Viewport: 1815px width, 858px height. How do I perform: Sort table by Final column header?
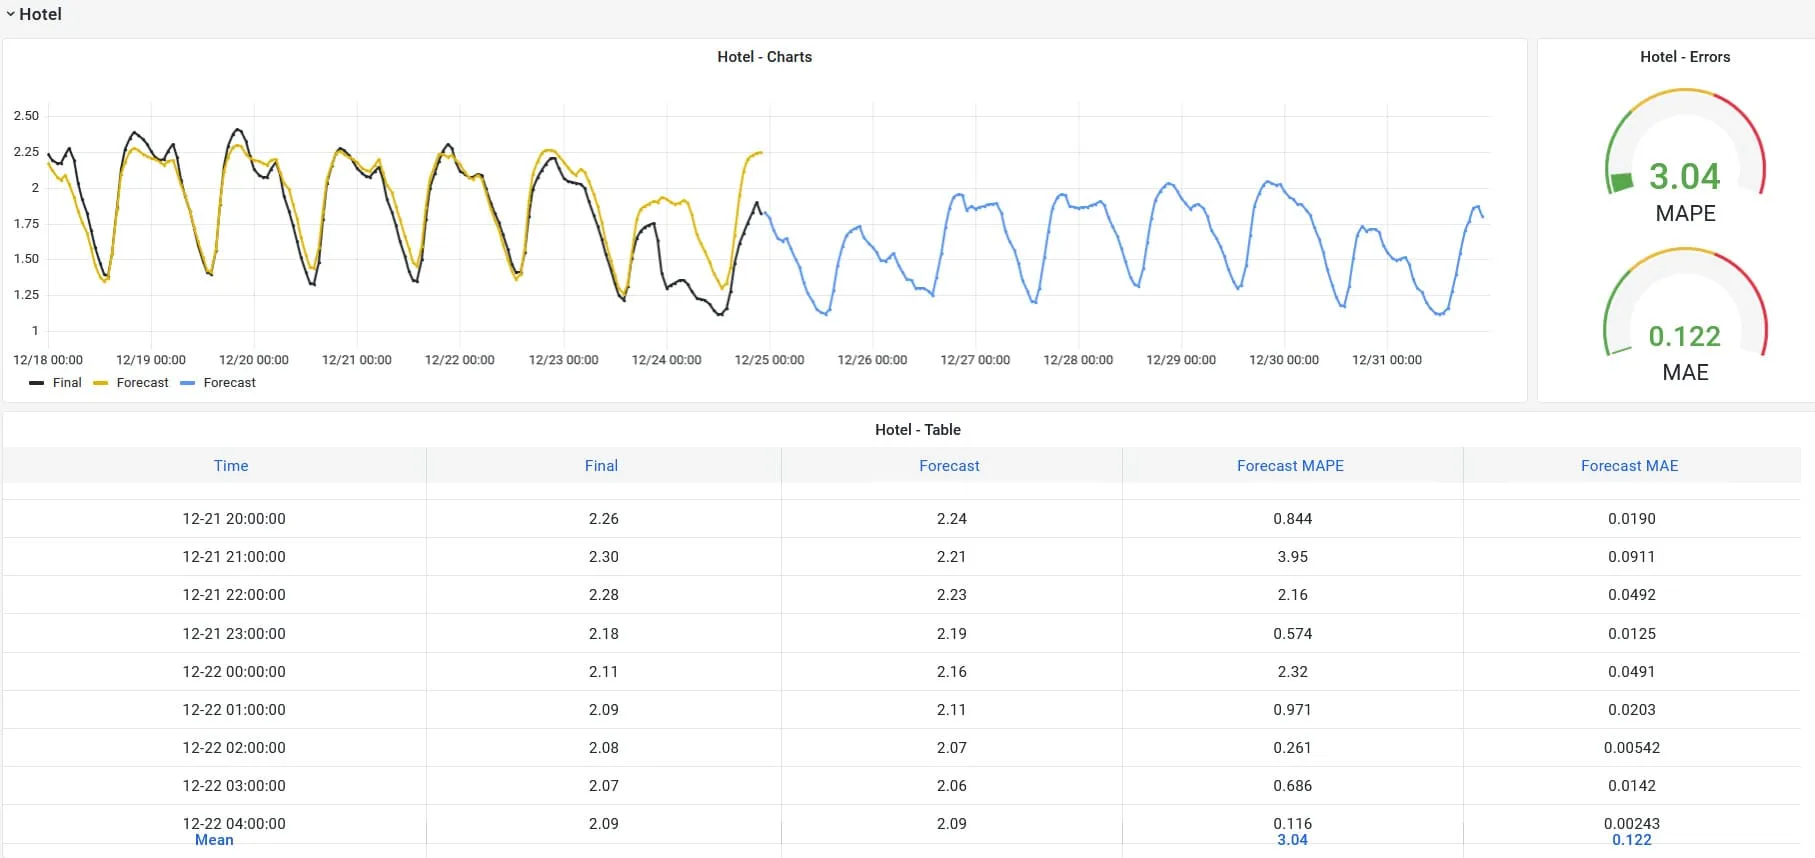click(x=601, y=466)
